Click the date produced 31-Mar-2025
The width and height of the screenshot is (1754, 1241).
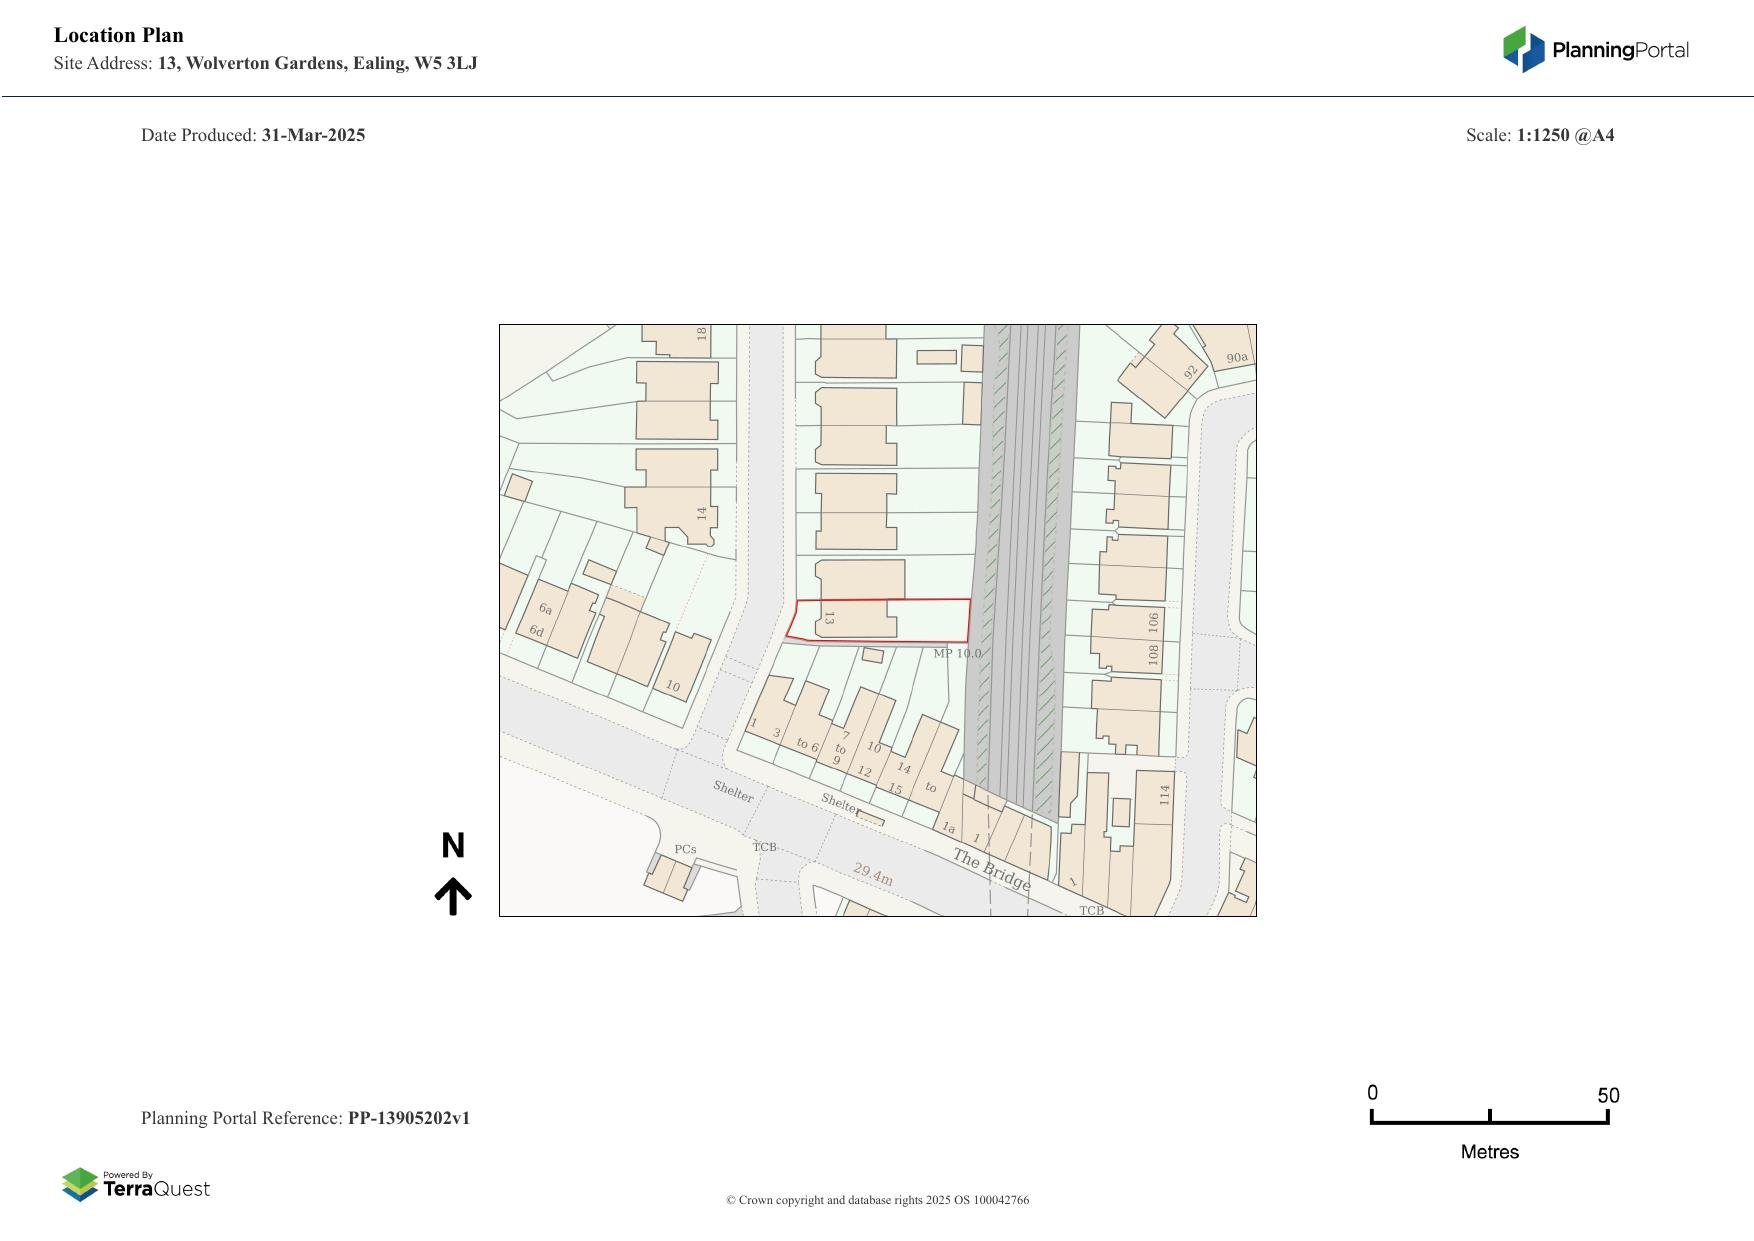click(313, 135)
